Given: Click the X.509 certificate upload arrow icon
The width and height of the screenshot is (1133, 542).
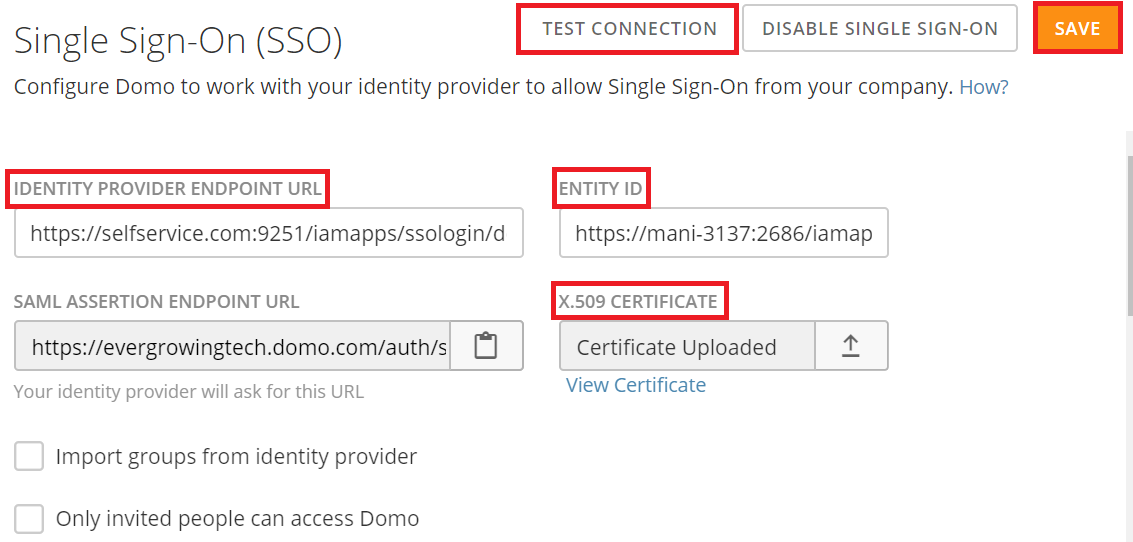Looking at the screenshot, I should (850, 346).
